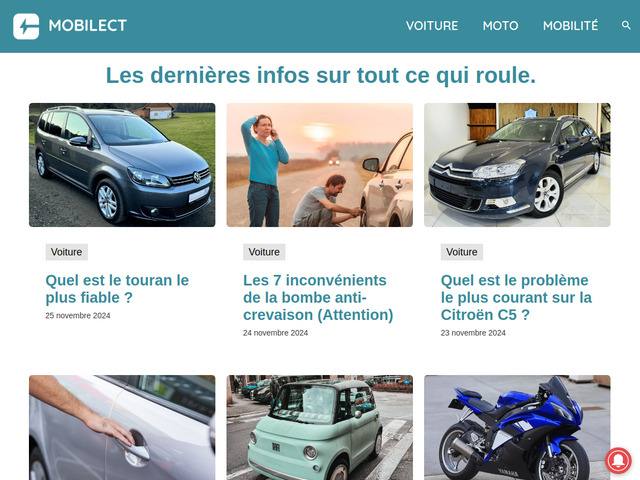
Task: Open the MOBILITÉ menu item
Action: coord(570,25)
